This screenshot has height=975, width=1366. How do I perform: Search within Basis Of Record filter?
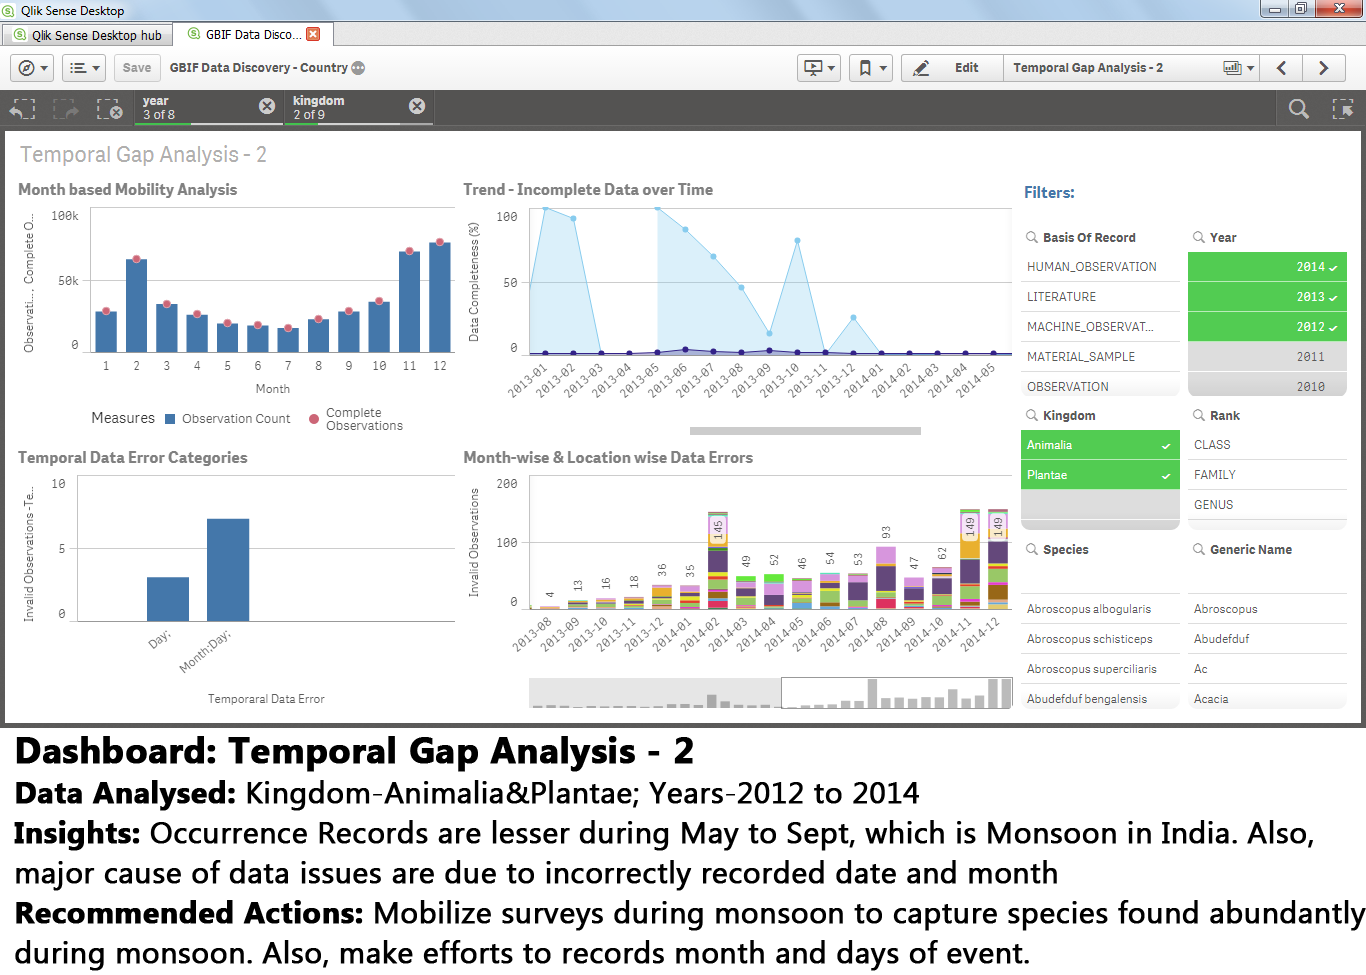1032,237
